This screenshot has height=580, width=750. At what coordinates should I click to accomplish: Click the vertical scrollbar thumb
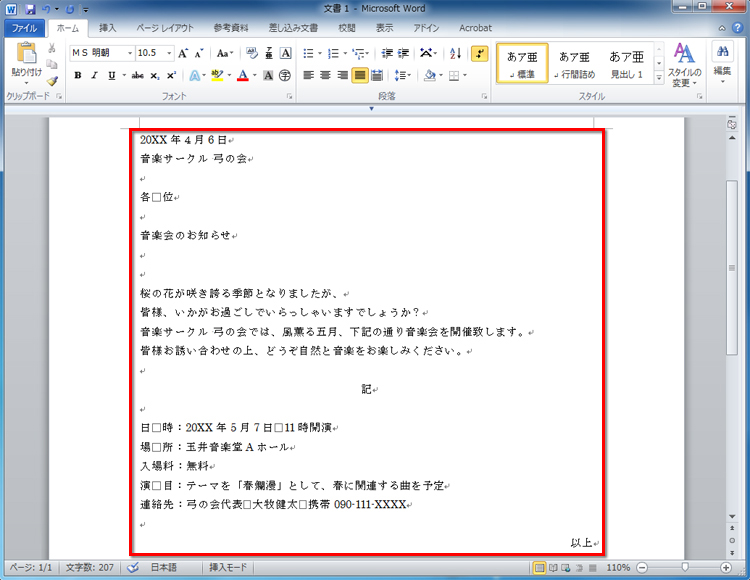click(x=732, y=268)
